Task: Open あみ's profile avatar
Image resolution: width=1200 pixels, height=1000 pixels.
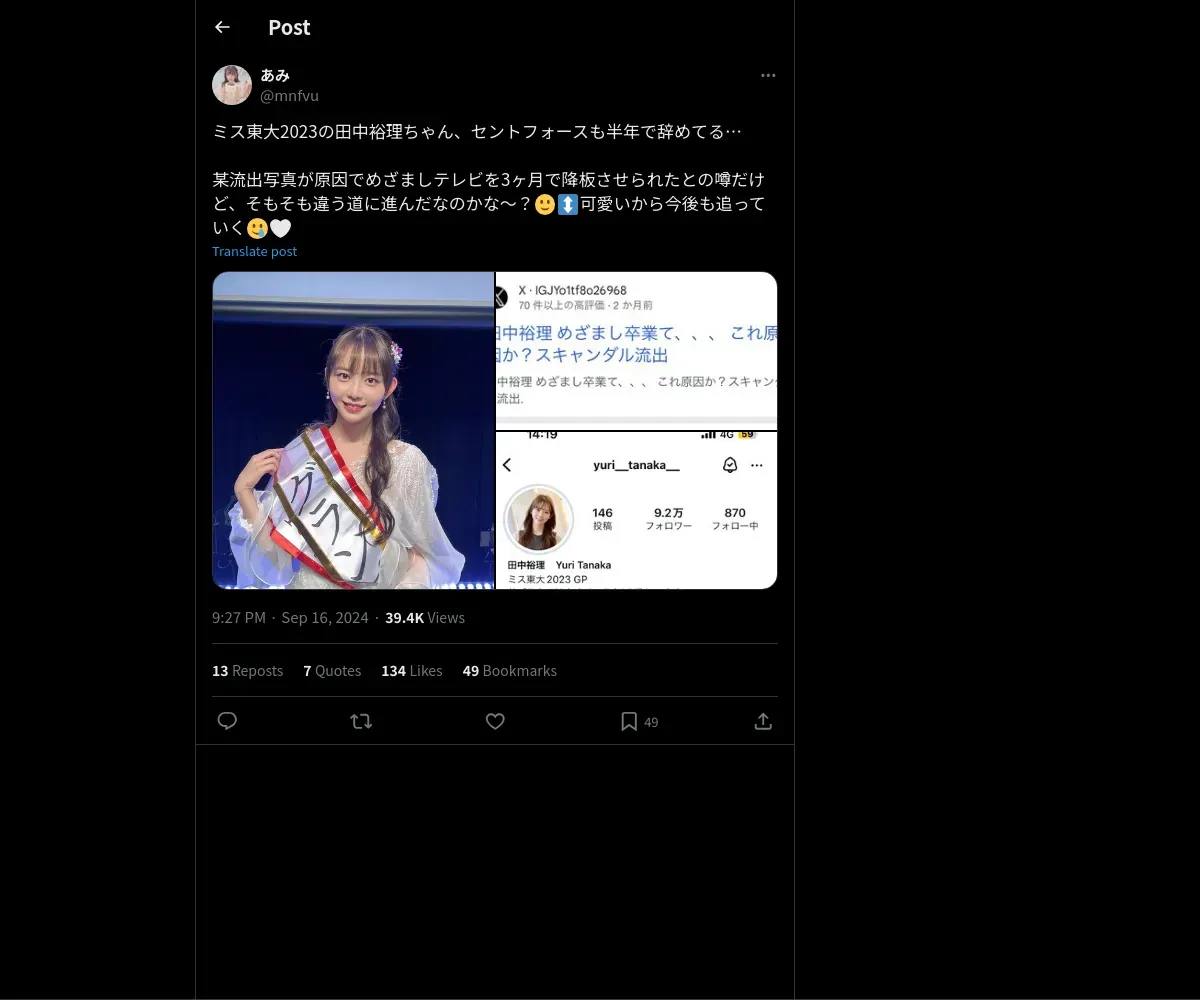Action: pos(232,85)
